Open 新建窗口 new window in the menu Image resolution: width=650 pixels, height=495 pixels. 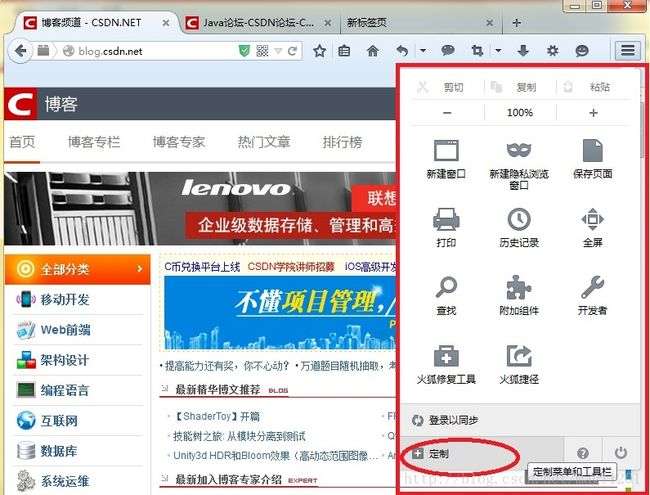tap(446, 159)
